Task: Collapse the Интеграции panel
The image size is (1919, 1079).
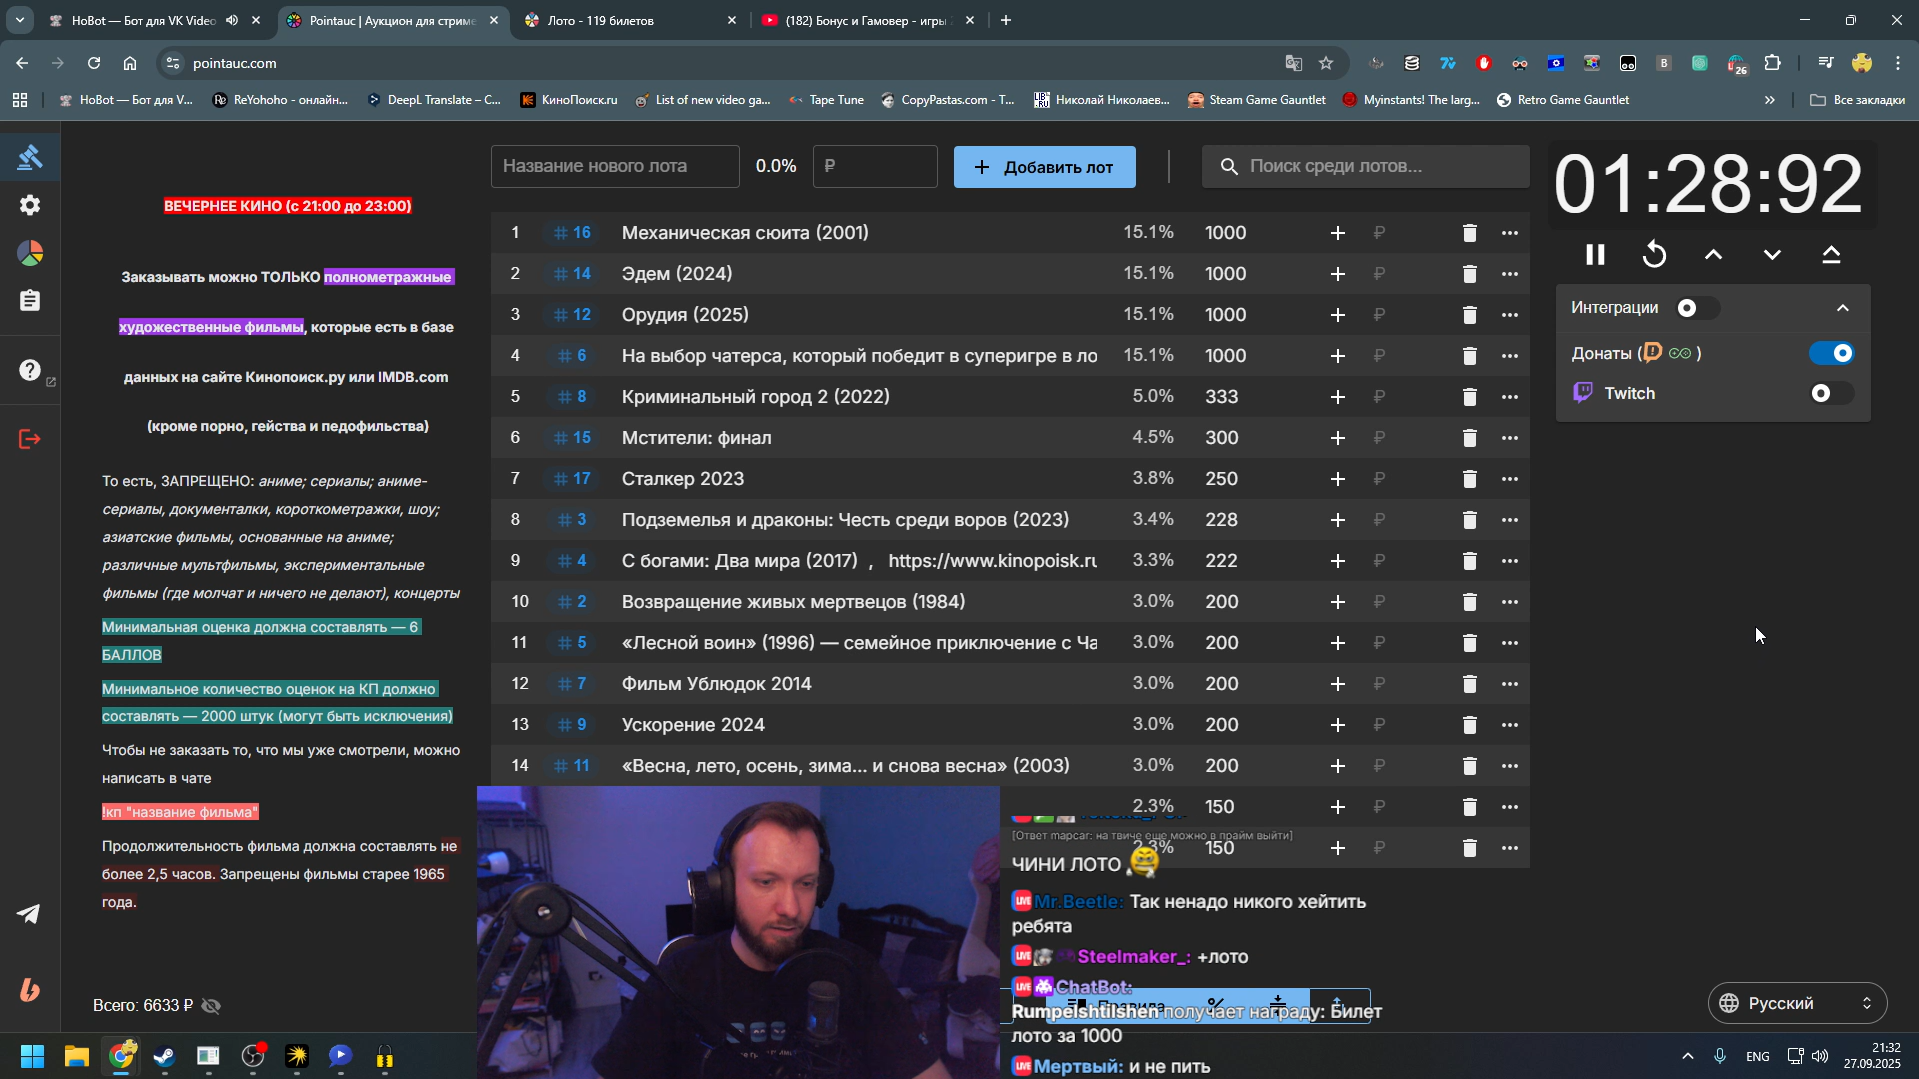Action: (x=1843, y=308)
